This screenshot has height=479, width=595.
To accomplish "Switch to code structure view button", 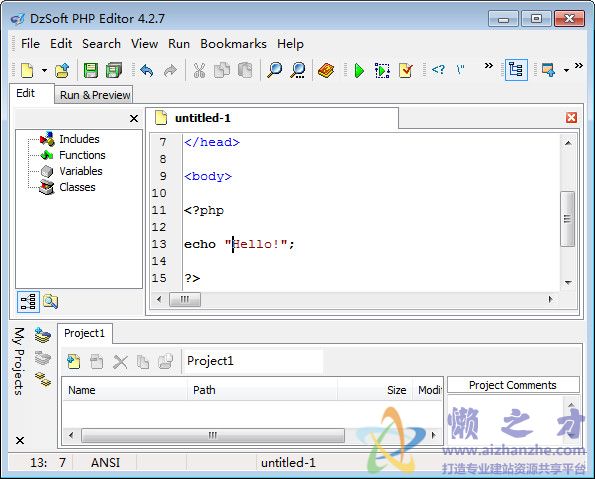I will tap(28, 302).
